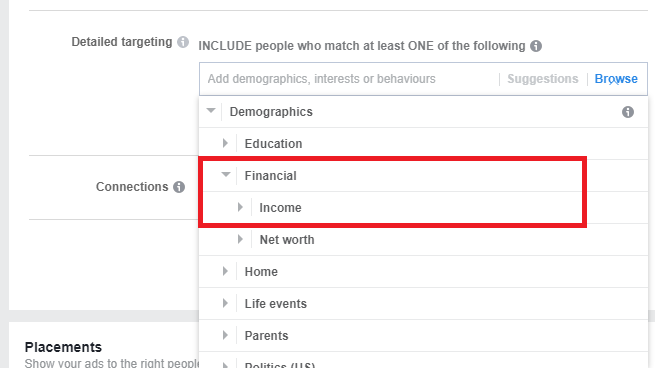Select the Life events tree item label
The image size is (655, 368).
(276, 304)
